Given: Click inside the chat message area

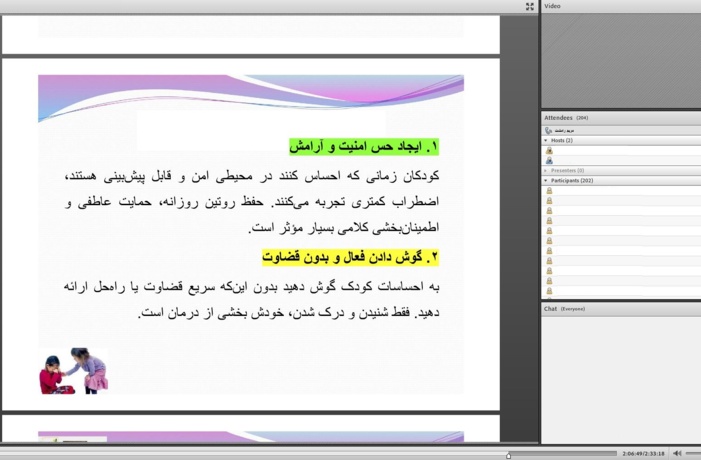Looking at the screenshot, I should tap(621, 380).
